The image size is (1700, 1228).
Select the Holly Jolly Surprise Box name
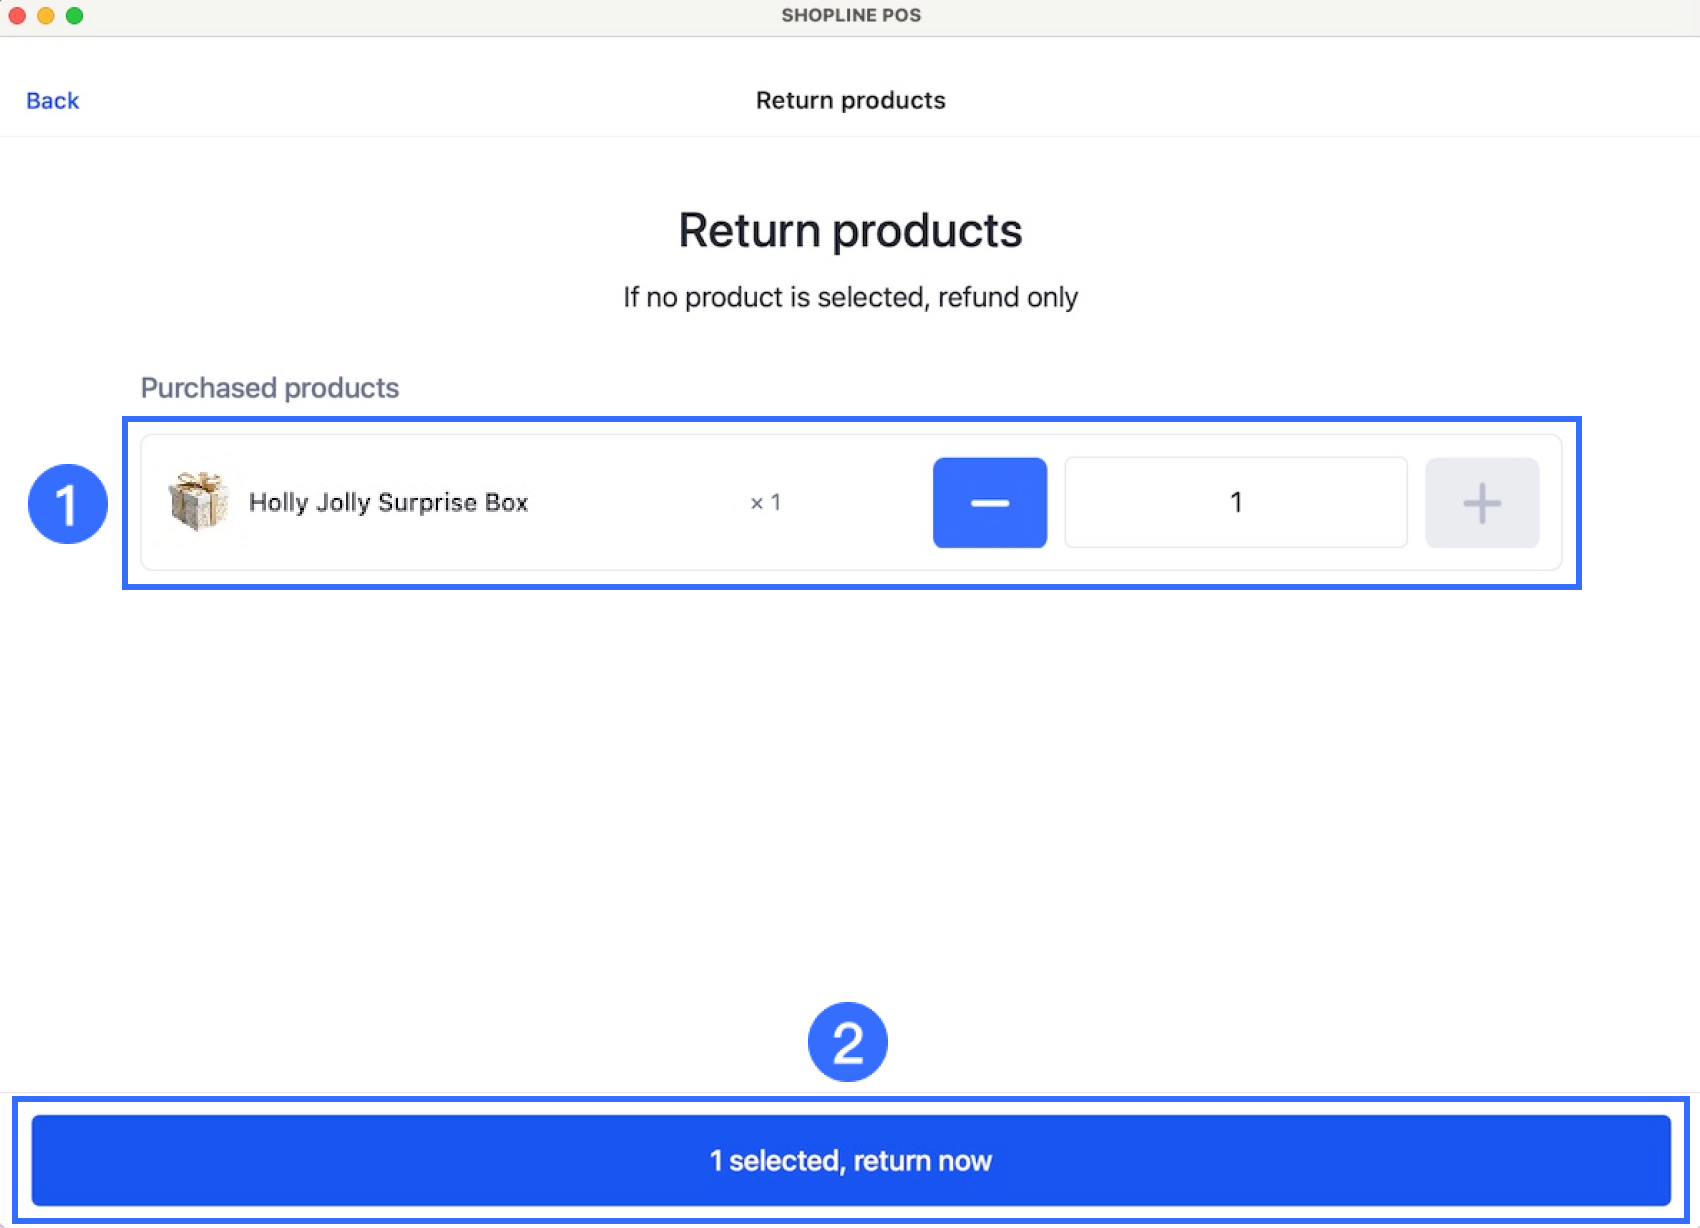388,502
